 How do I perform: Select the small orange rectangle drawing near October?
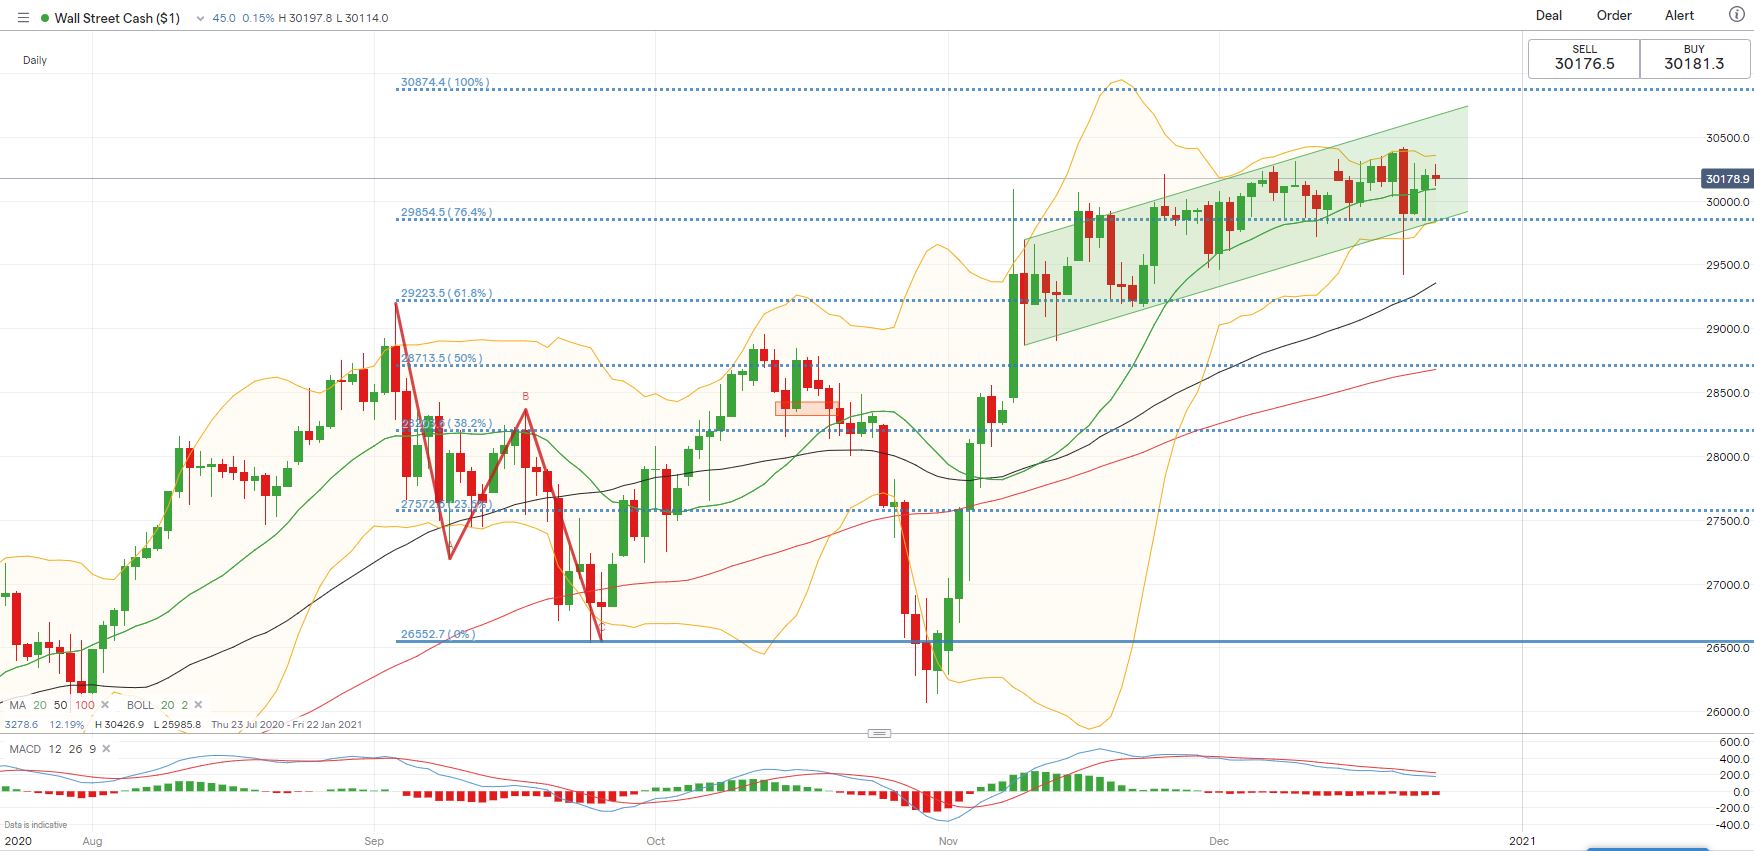[x=806, y=408]
